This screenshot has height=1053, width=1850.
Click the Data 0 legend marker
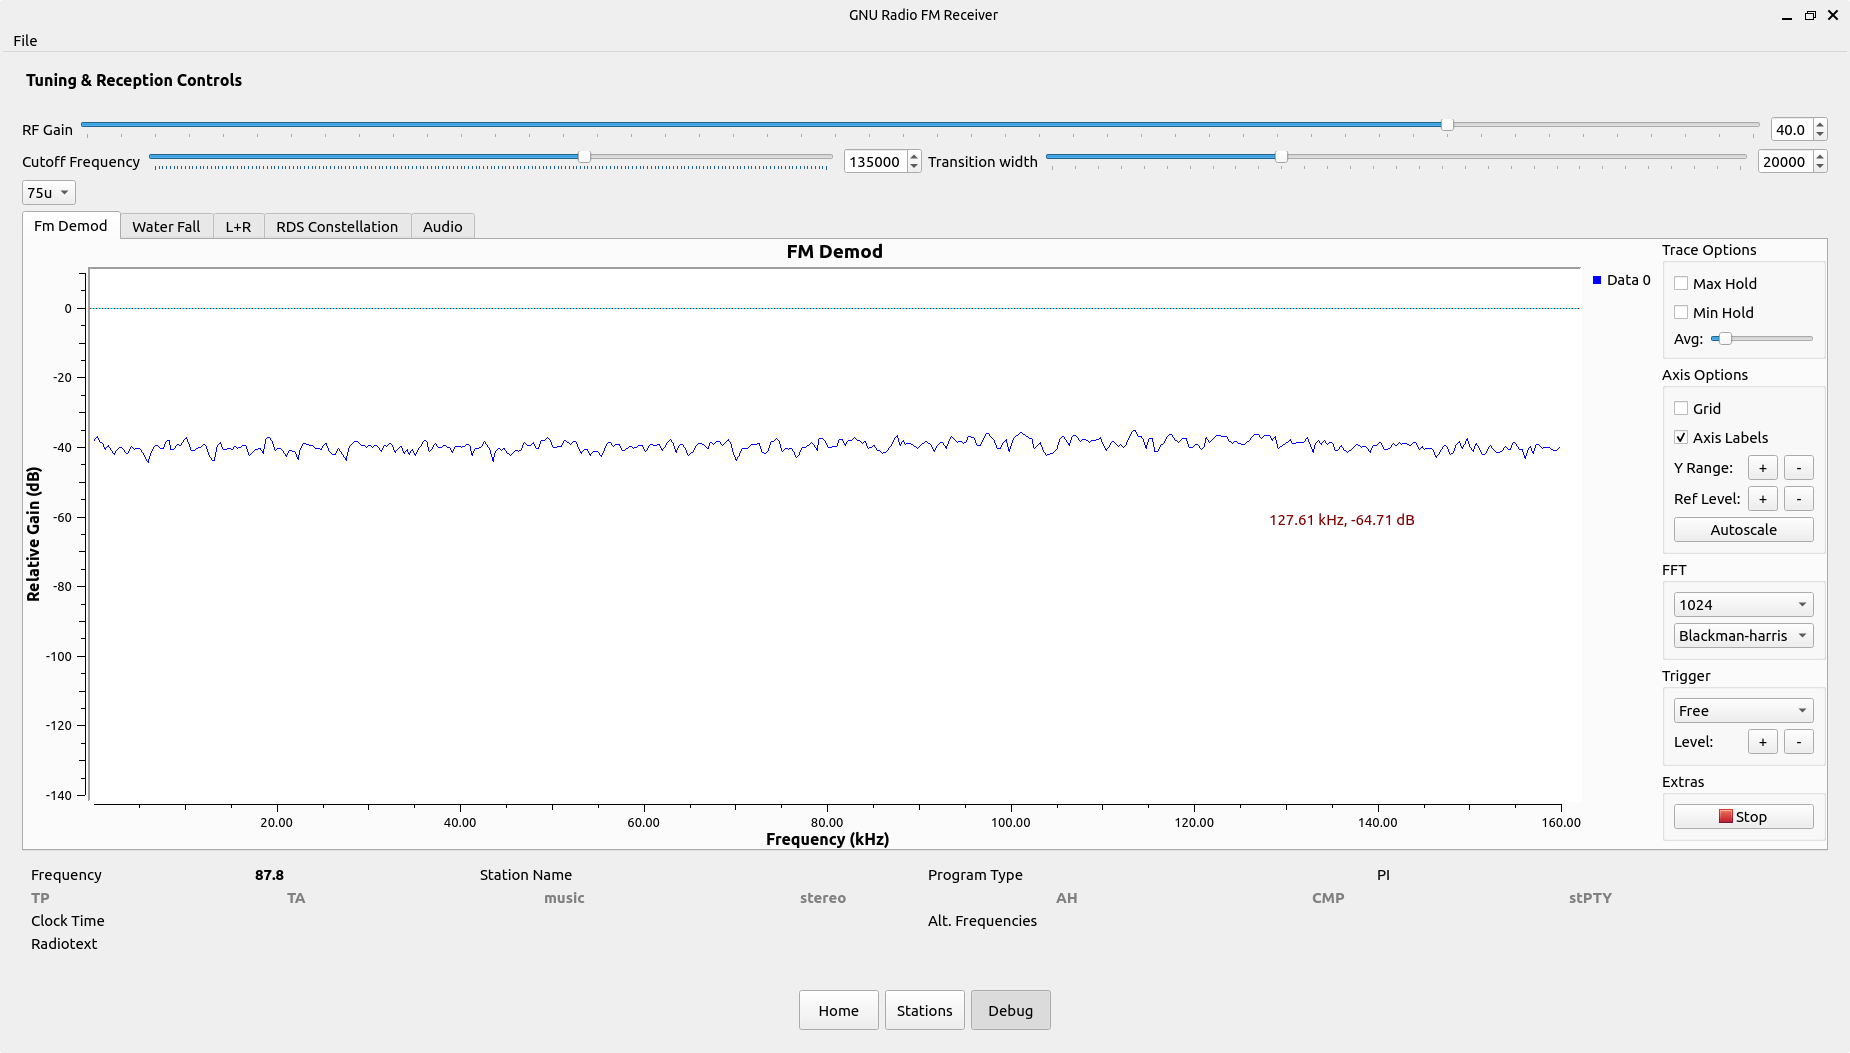tap(1597, 280)
